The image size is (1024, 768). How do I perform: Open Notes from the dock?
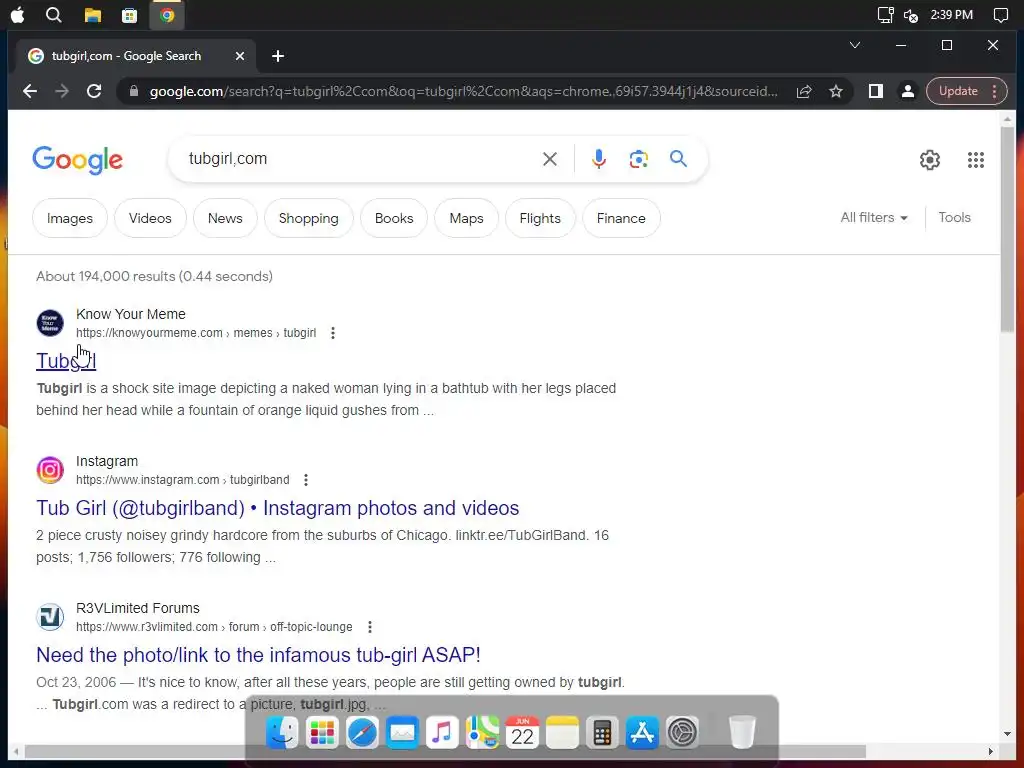[562, 732]
